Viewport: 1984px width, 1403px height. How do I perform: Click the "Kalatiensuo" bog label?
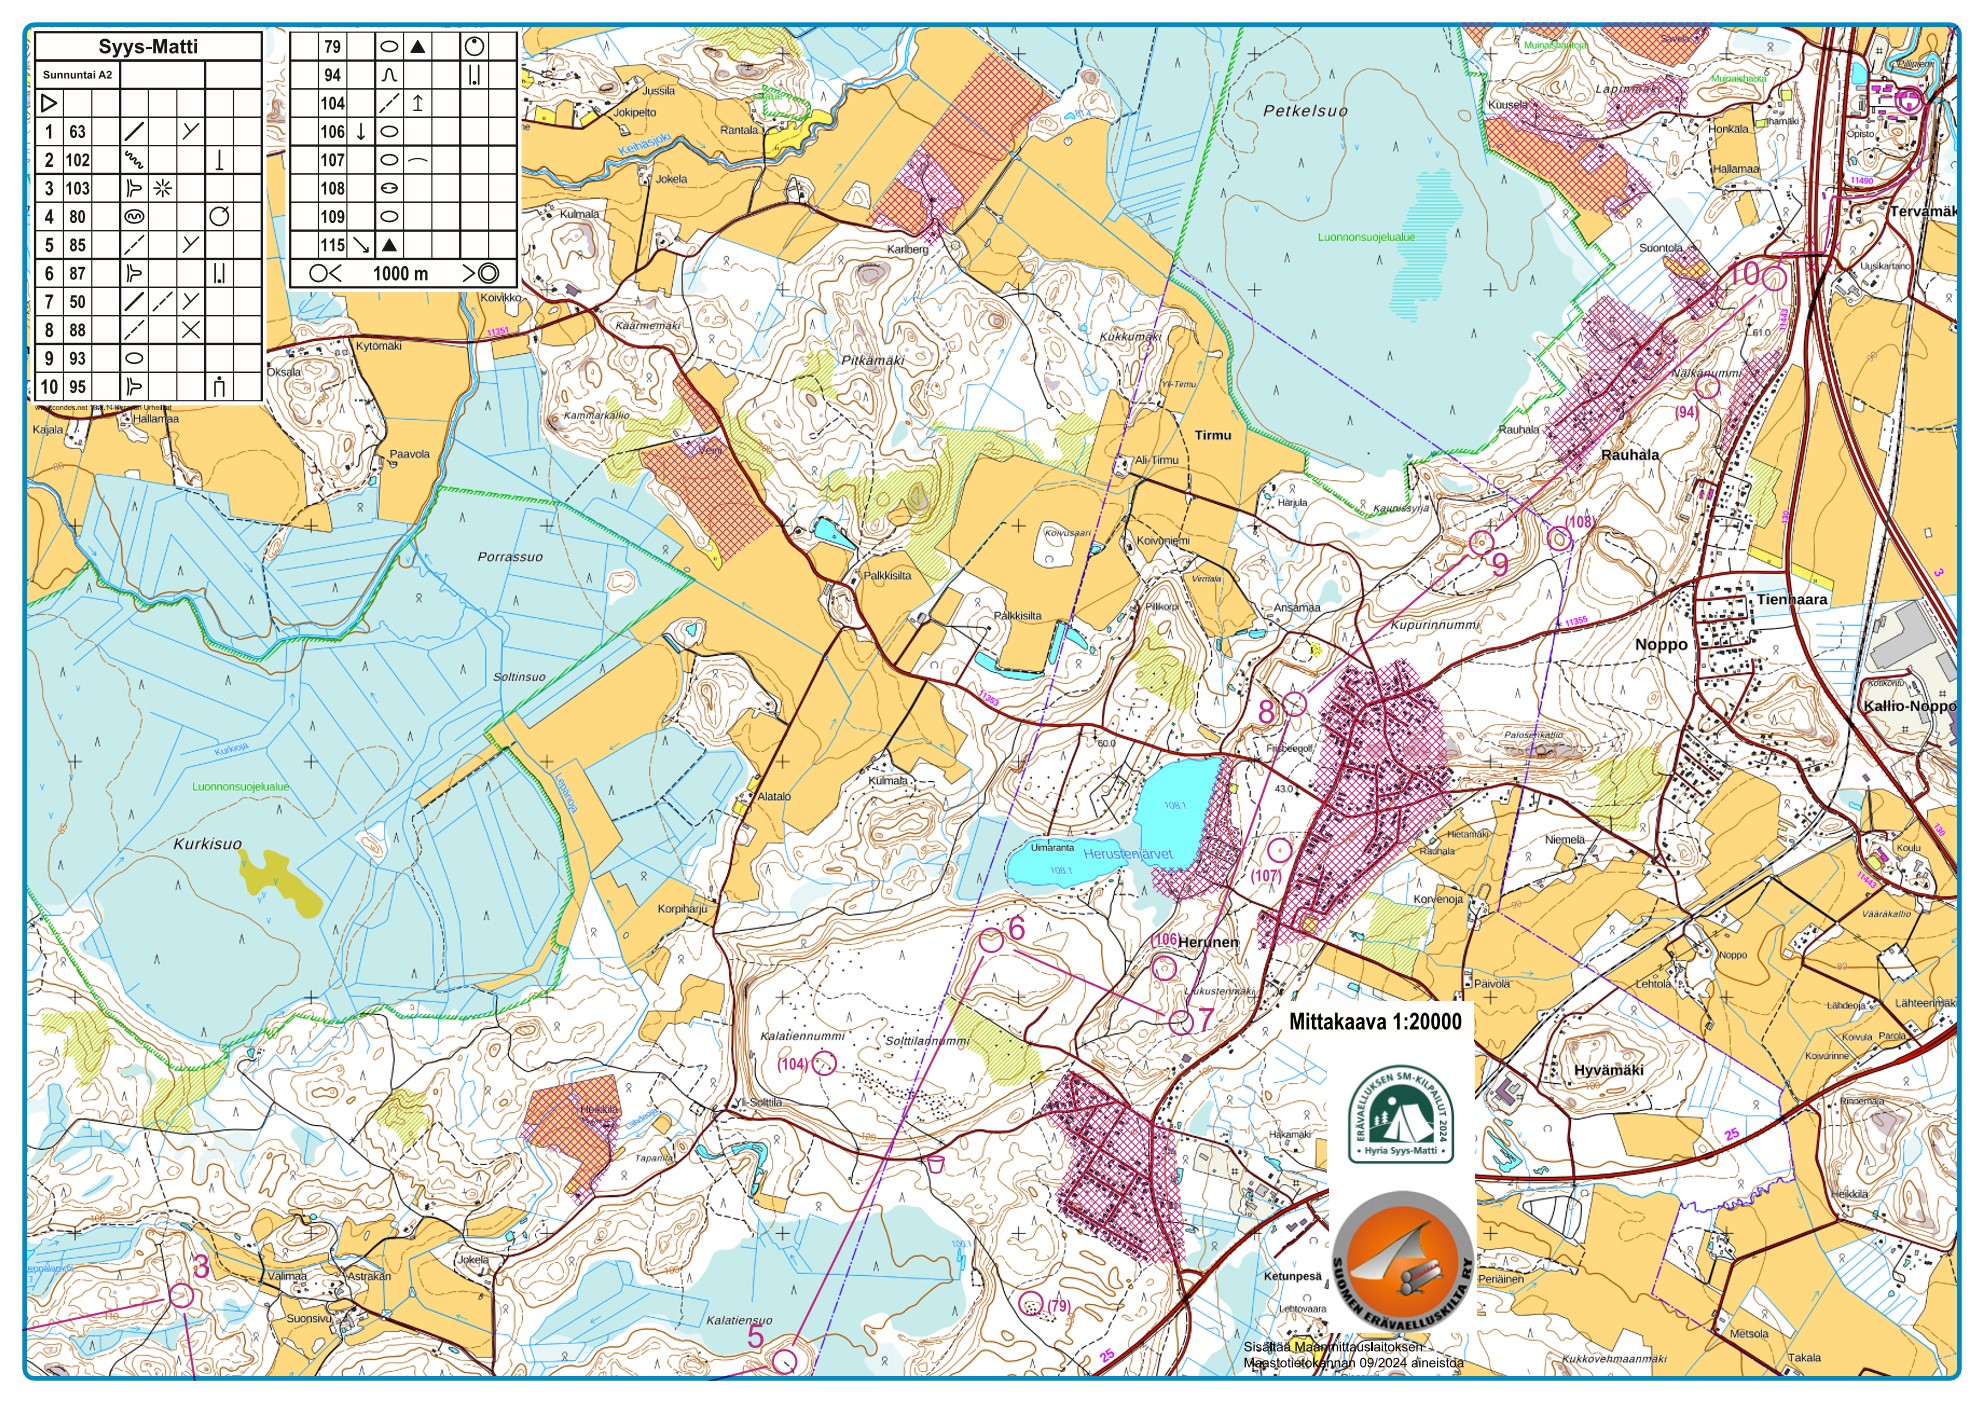tap(740, 1320)
